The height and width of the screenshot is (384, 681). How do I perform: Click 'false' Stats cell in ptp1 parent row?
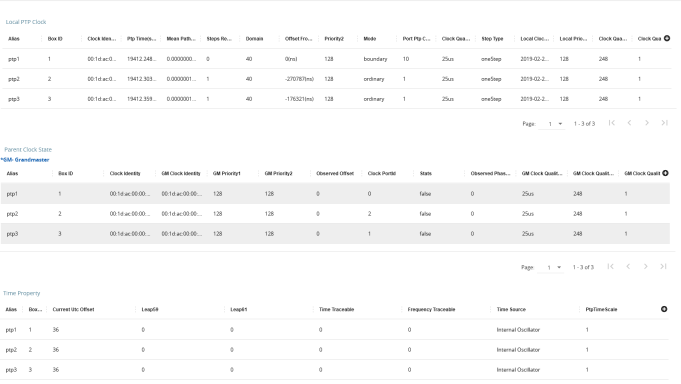425,194
